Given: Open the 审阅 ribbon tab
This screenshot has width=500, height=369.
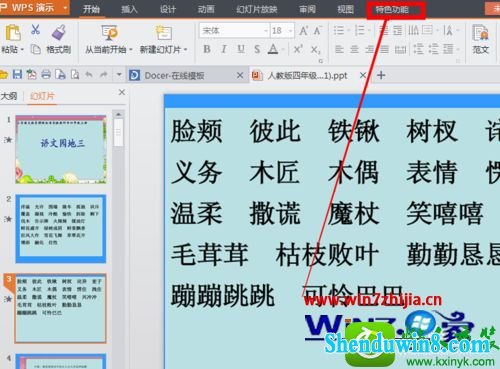Looking at the screenshot, I should pyautogui.click(x=307, y=9).
